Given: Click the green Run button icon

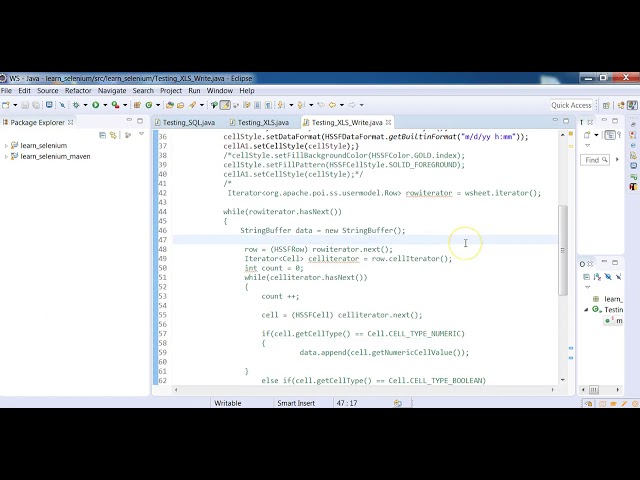Looking at the screenshot, I should pyautogui.click(x=96, y=105).
